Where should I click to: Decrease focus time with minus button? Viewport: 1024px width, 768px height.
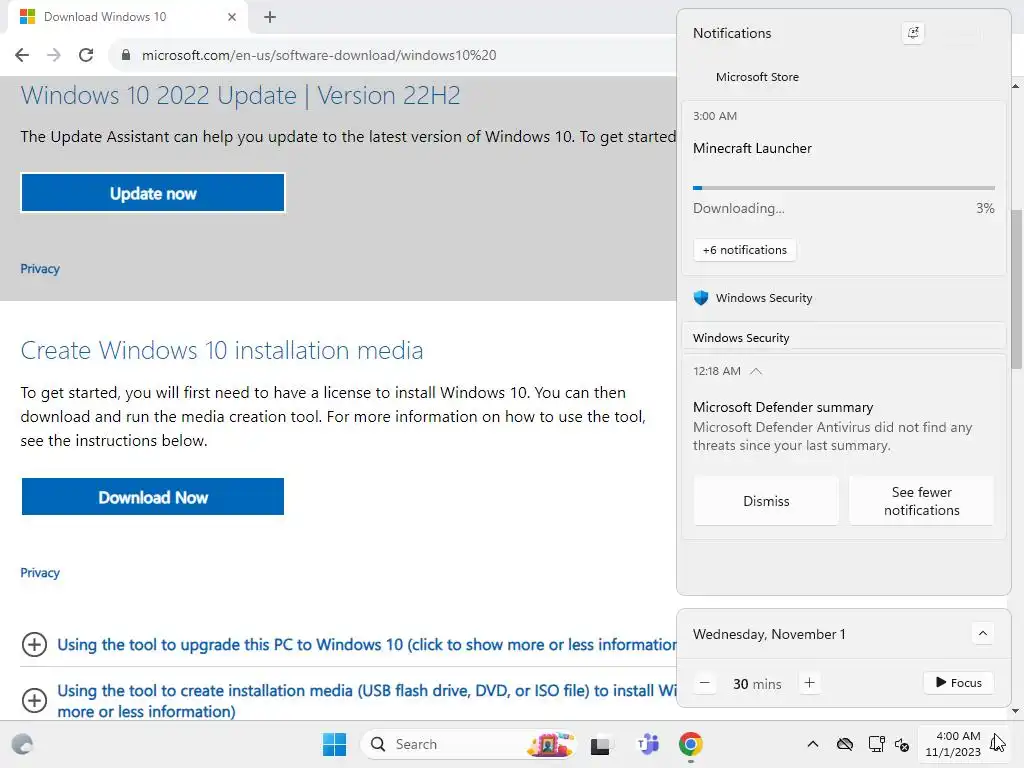click(704, 683)
